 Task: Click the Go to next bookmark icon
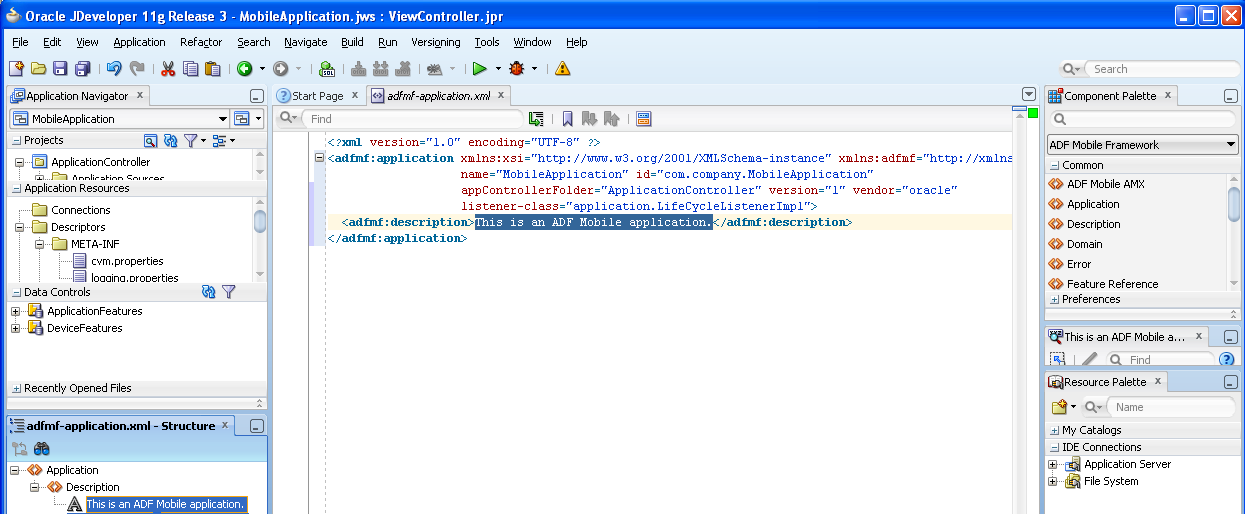pos(589,119)
